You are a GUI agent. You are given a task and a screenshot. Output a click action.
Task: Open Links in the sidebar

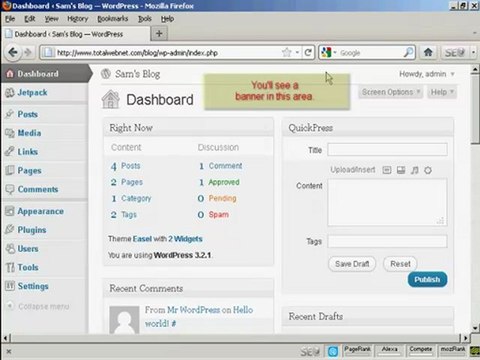coord(27,152)
